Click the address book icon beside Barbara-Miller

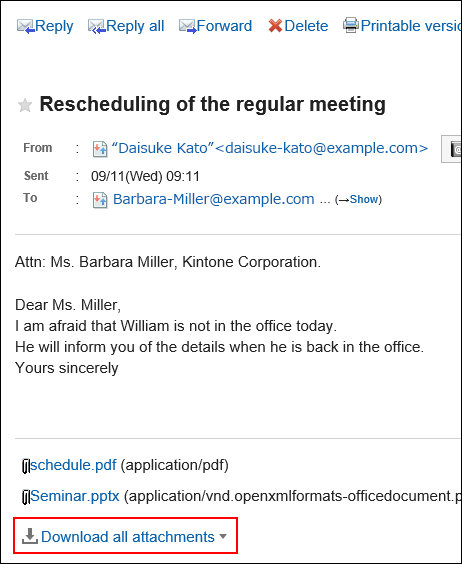100,200
